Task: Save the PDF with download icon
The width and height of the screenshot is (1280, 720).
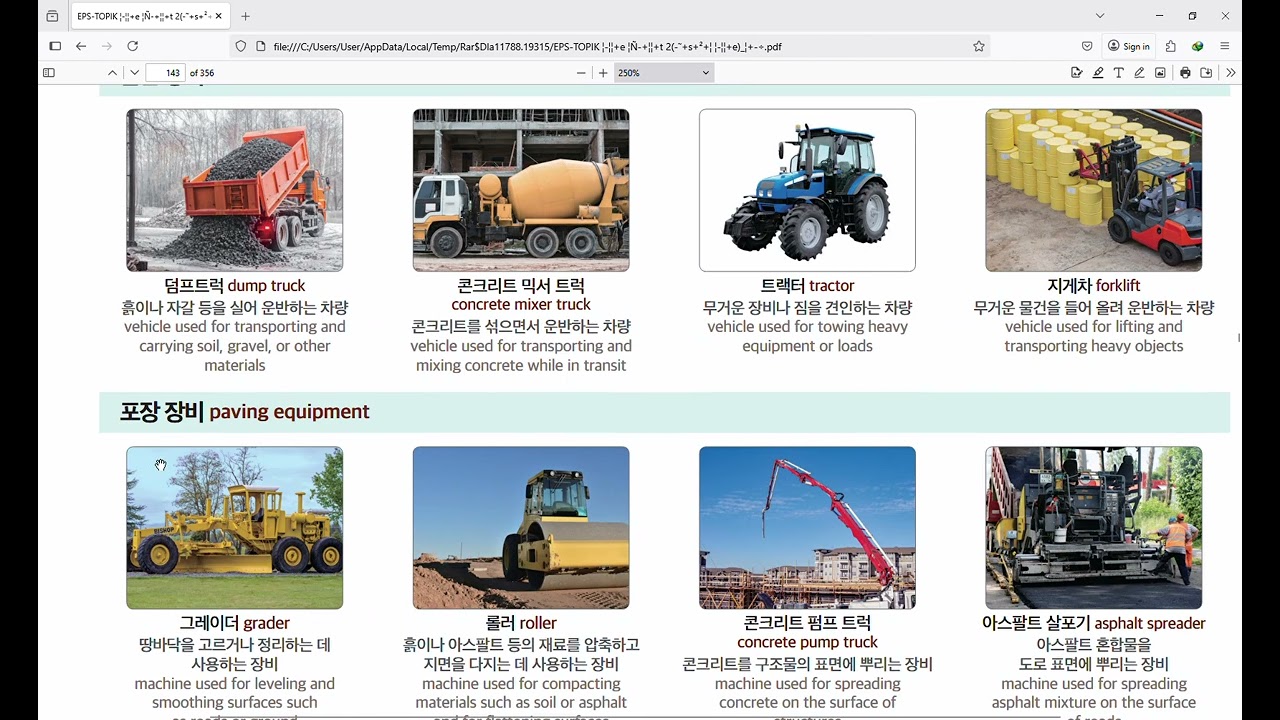Action: [1206, 73]
